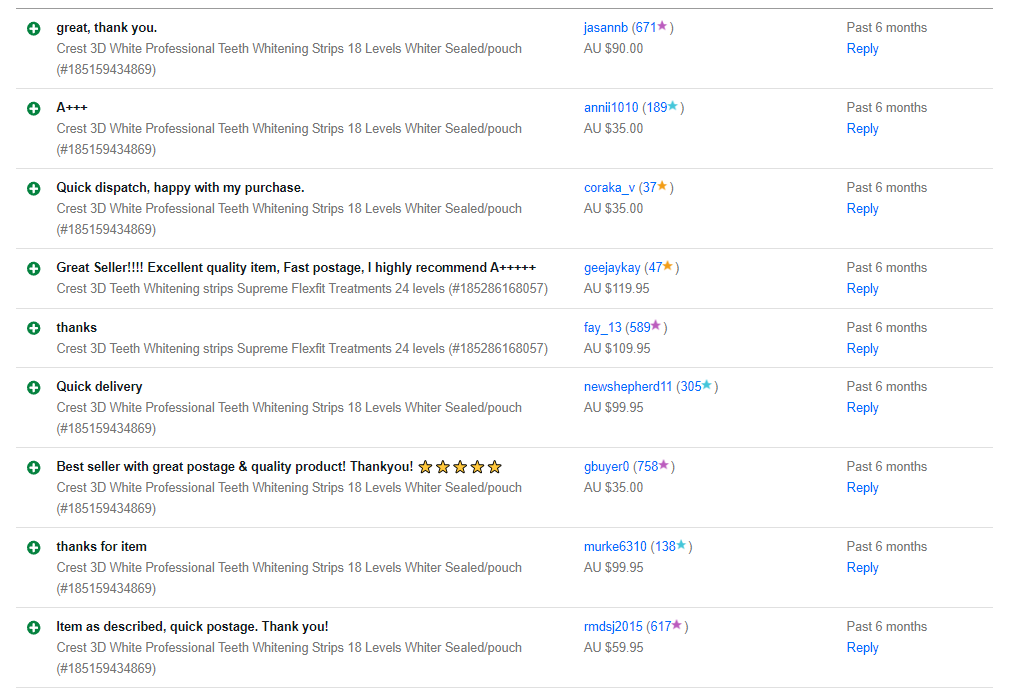Click annii1010's feedback score 189
Viewport: 1013px width, 694px height.
click(x=657, y=108)
